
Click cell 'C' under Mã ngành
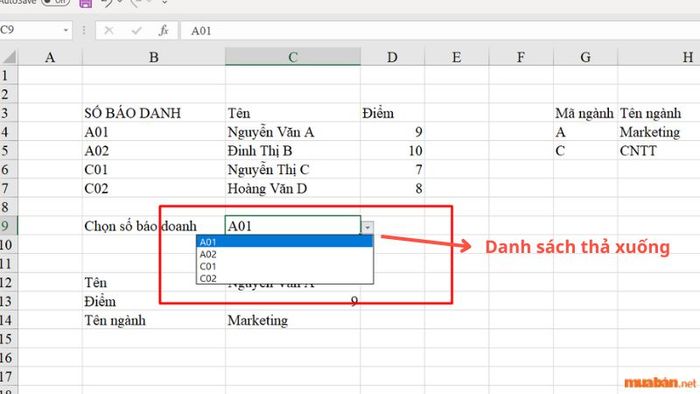585,150
